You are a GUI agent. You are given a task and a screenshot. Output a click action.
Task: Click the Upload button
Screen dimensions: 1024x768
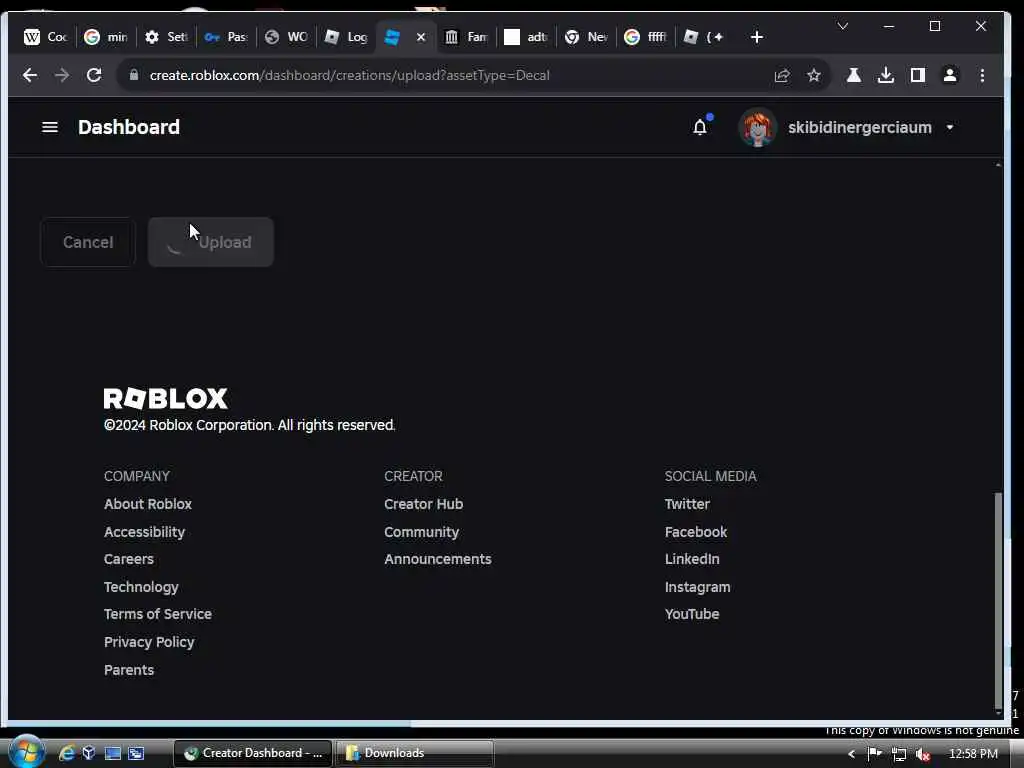211,242
